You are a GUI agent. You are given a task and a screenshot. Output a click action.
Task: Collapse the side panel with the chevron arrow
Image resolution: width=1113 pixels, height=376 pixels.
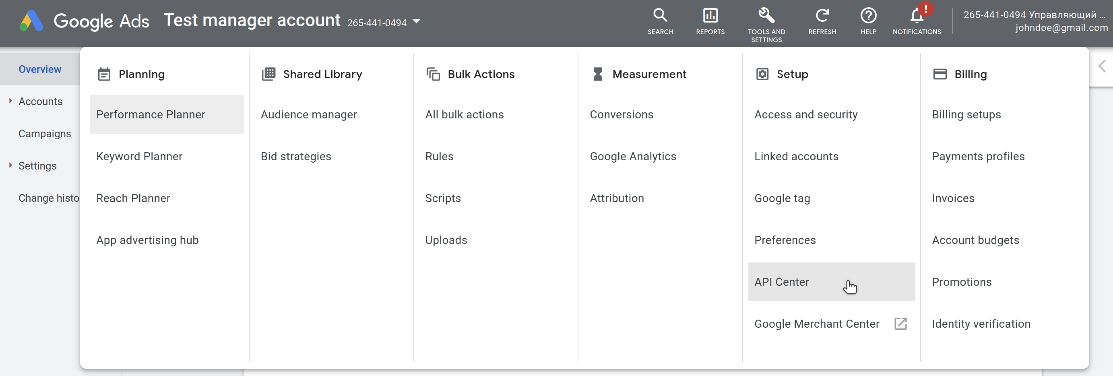pyautogui.click(x=1102, y=66)
